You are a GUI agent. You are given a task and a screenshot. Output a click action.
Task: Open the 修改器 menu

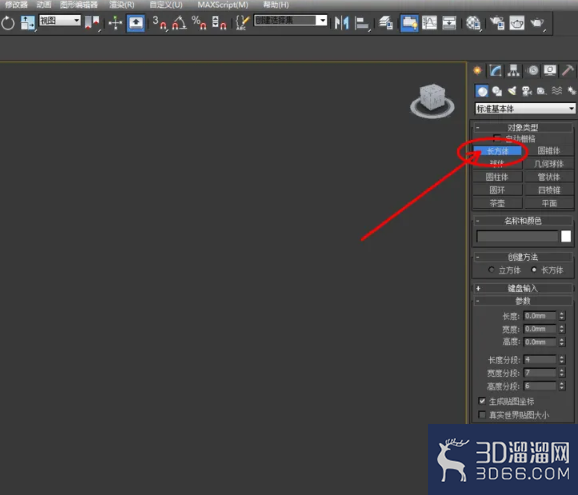point(16,5)
